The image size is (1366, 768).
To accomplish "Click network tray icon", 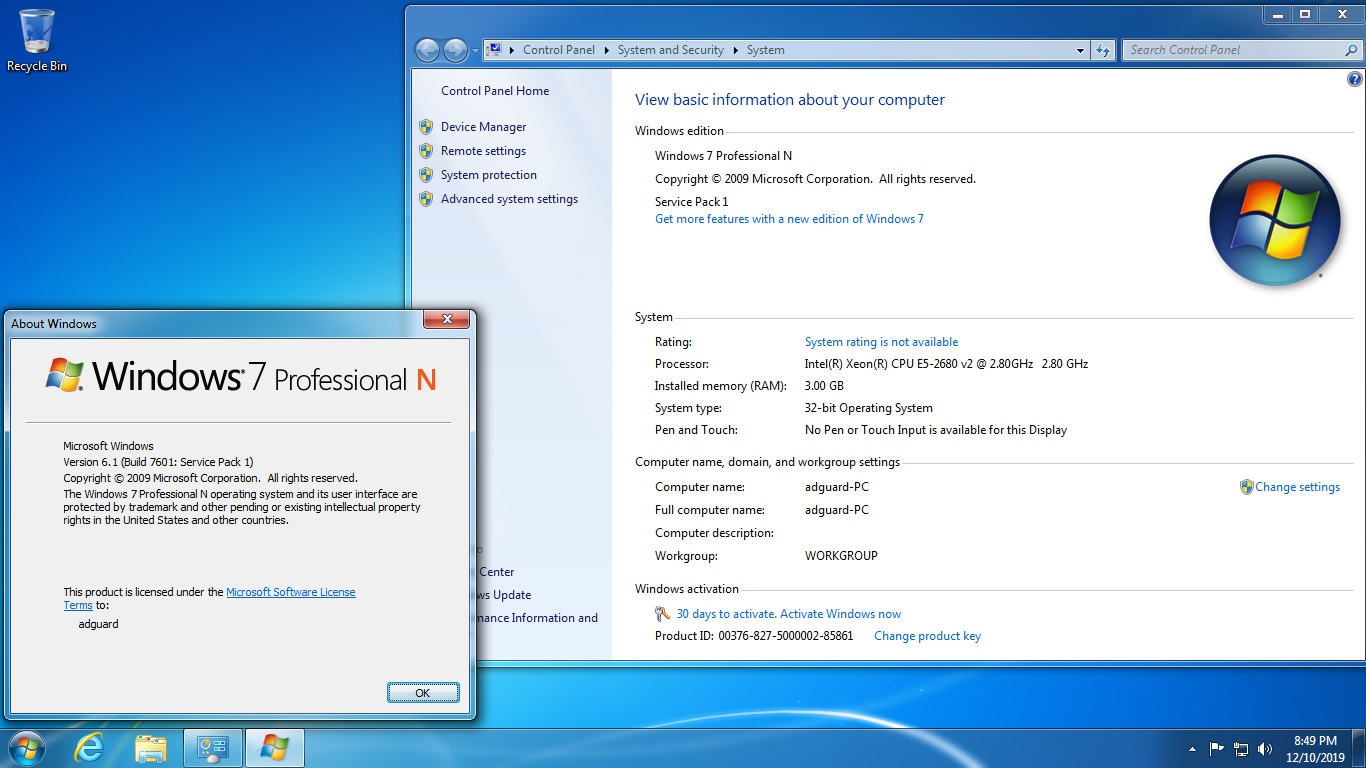I will point(1241,748).
